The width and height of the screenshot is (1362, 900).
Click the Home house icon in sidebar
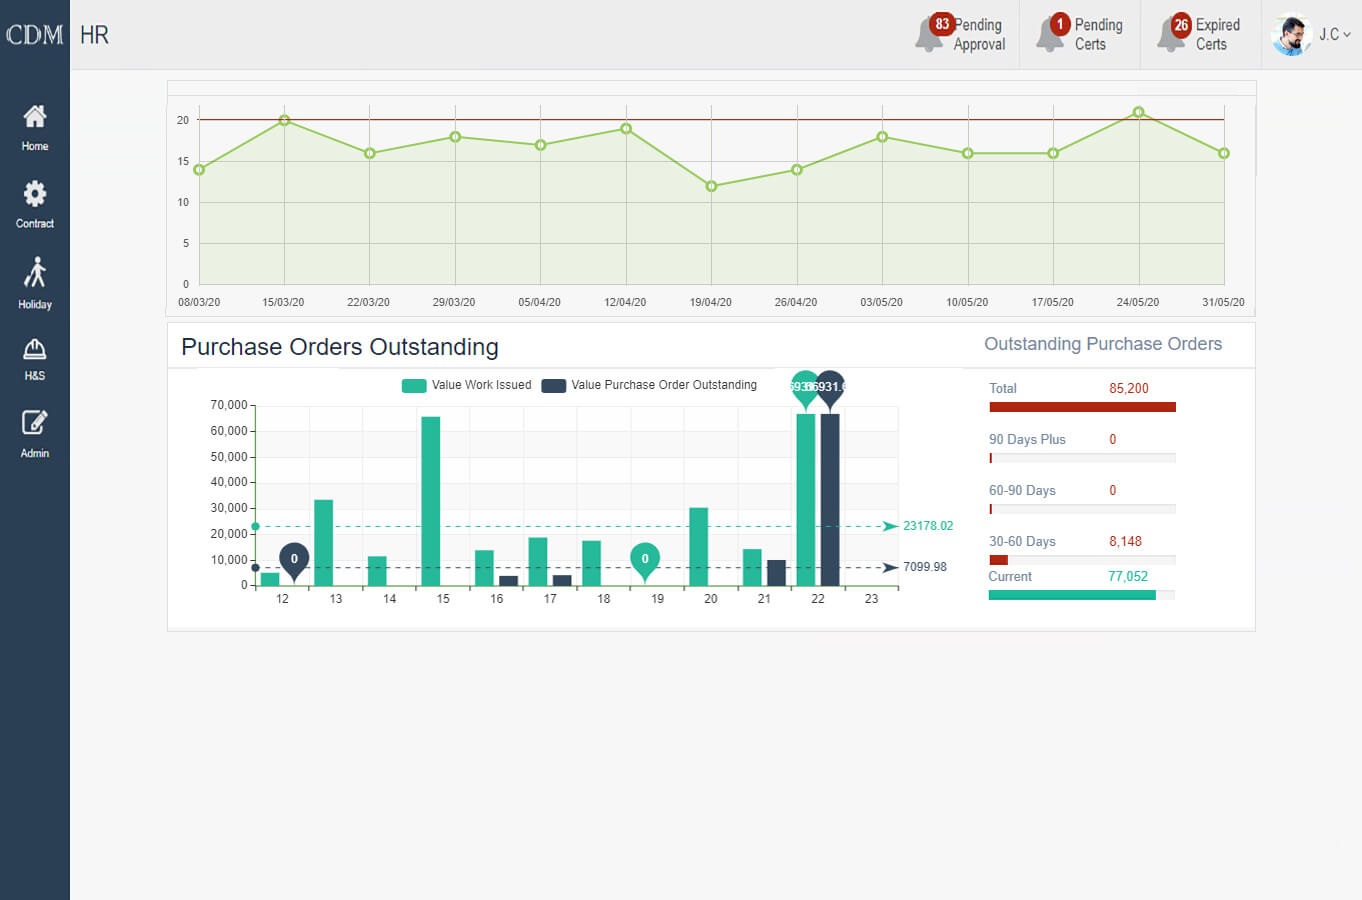click(35, 117)
